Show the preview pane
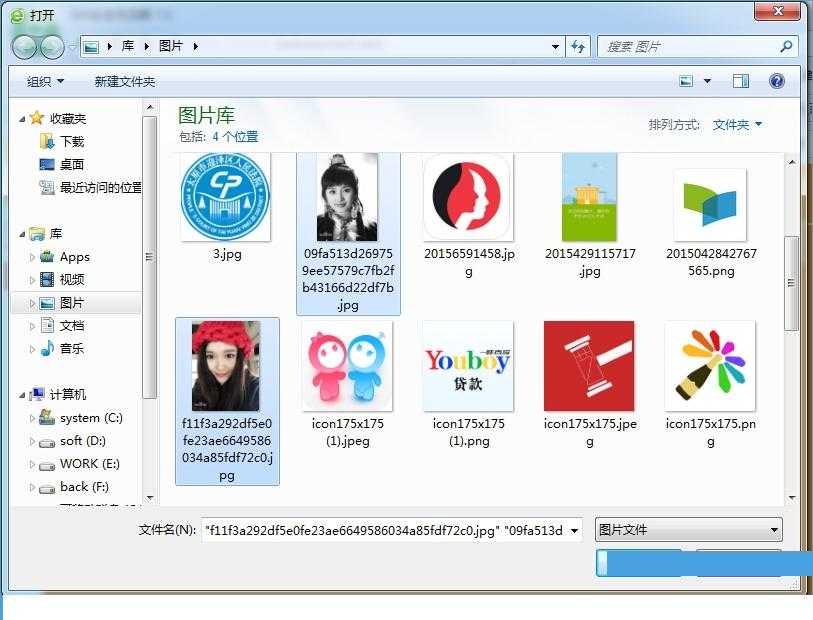Image resolution: width=813 pixels, height=620 pixels. click(x=740, y=81)
